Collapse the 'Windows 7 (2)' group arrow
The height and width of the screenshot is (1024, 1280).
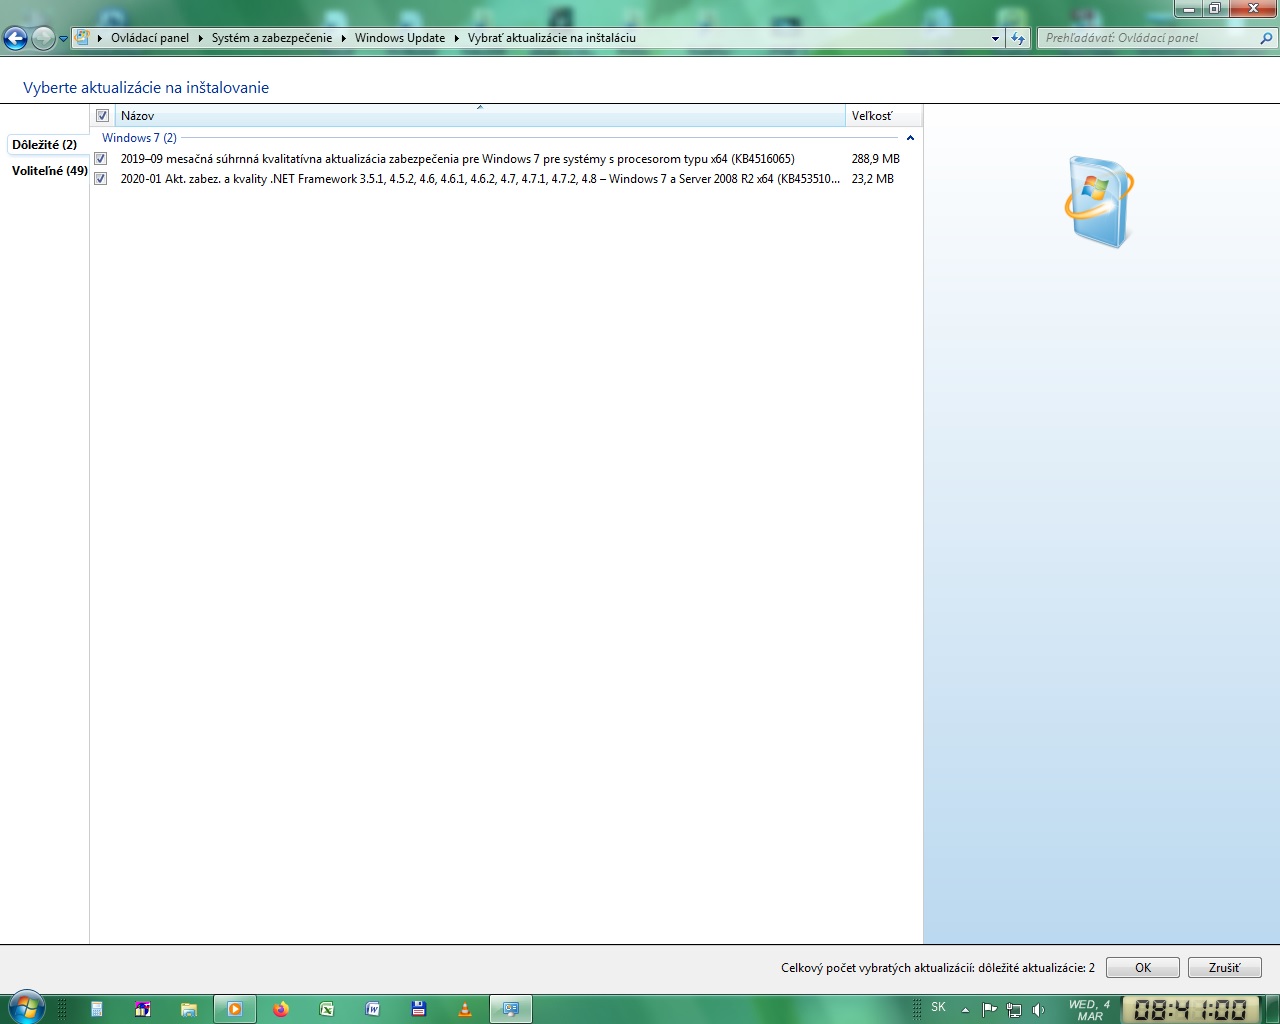(910, 138)
